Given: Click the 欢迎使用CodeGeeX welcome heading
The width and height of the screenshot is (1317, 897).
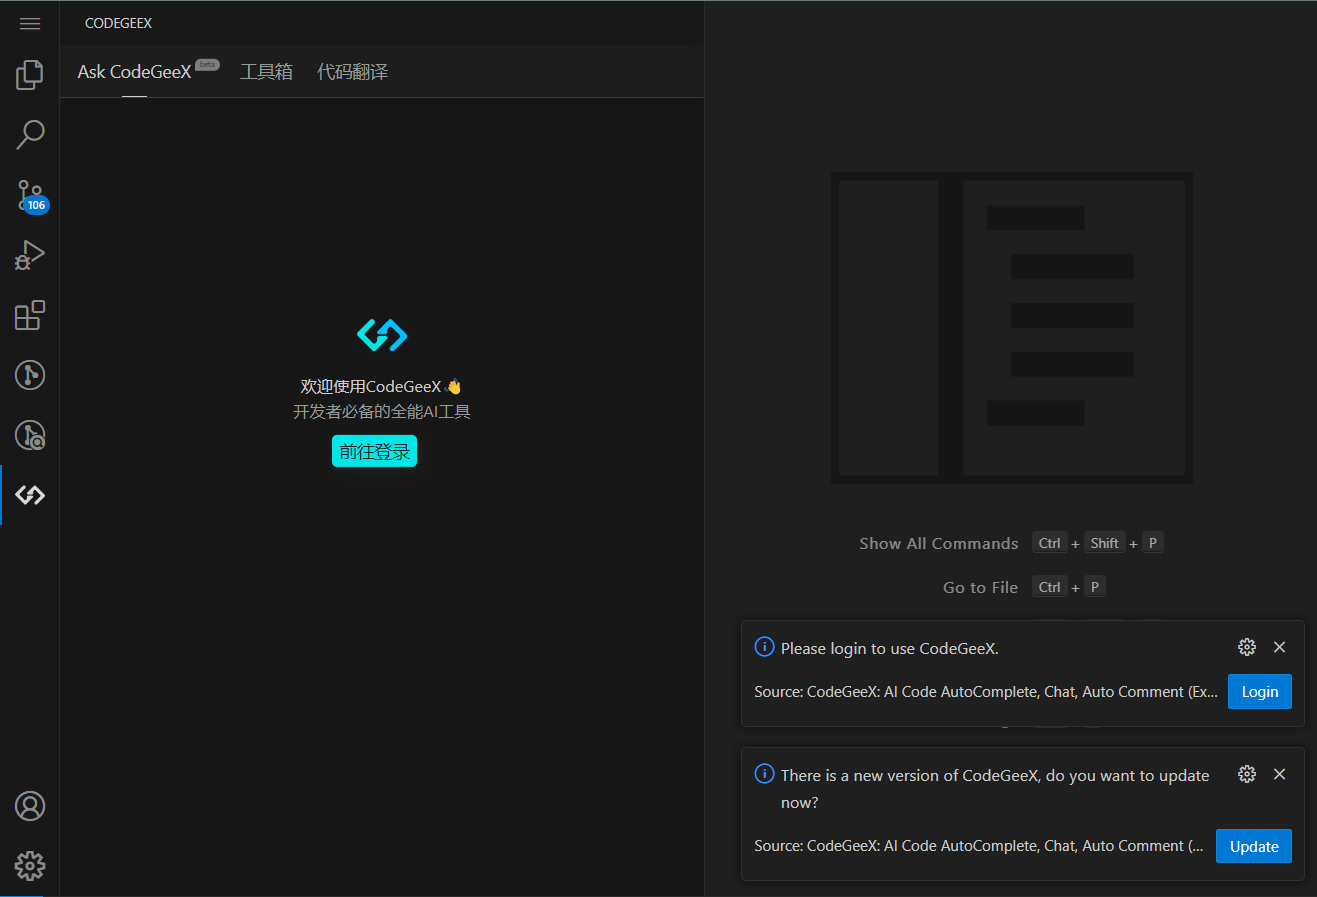Looking at the screenshot, I should 381,387.
